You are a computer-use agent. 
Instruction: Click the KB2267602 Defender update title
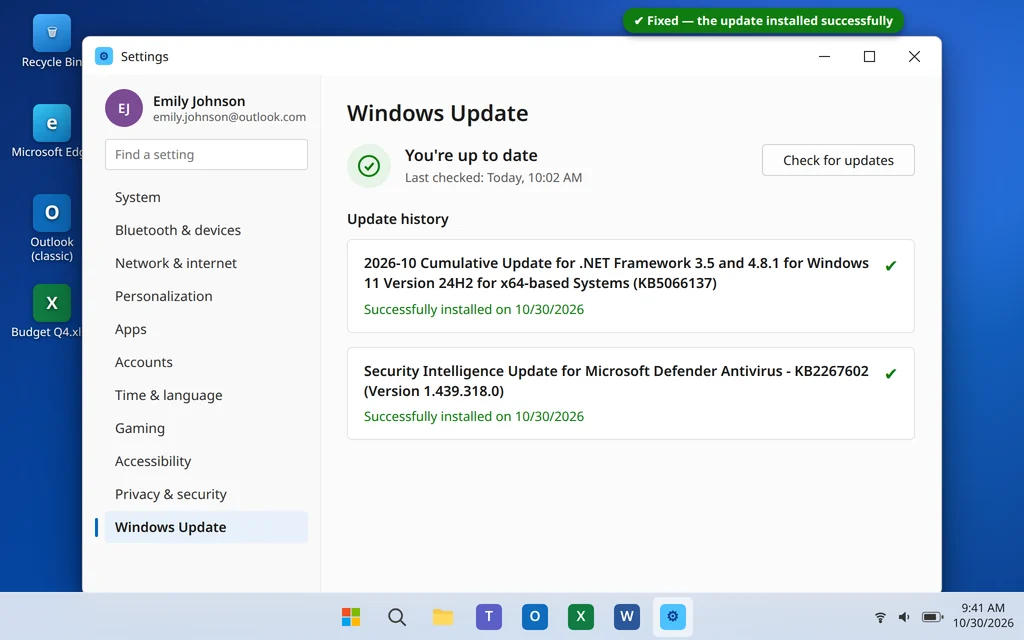coord(616,381)
